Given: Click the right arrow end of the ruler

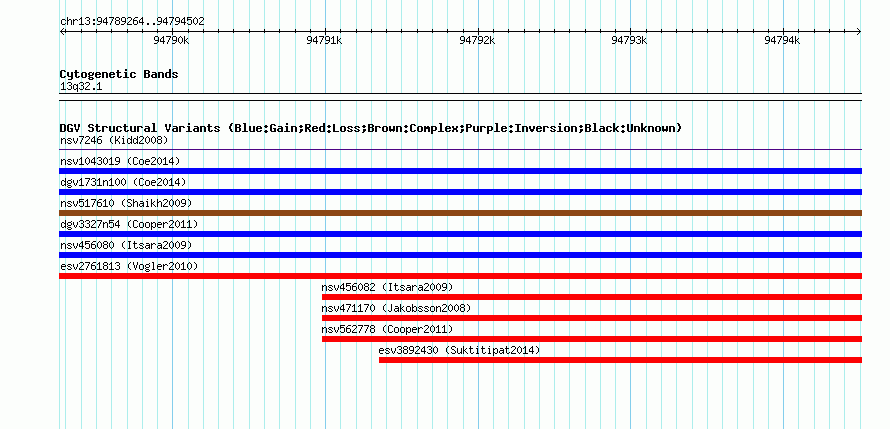Looking at the screenshot, I should pos(859,31).
